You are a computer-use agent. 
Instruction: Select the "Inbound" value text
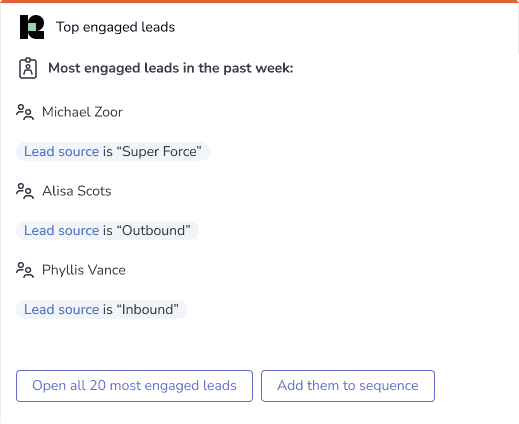click(147, 310)
